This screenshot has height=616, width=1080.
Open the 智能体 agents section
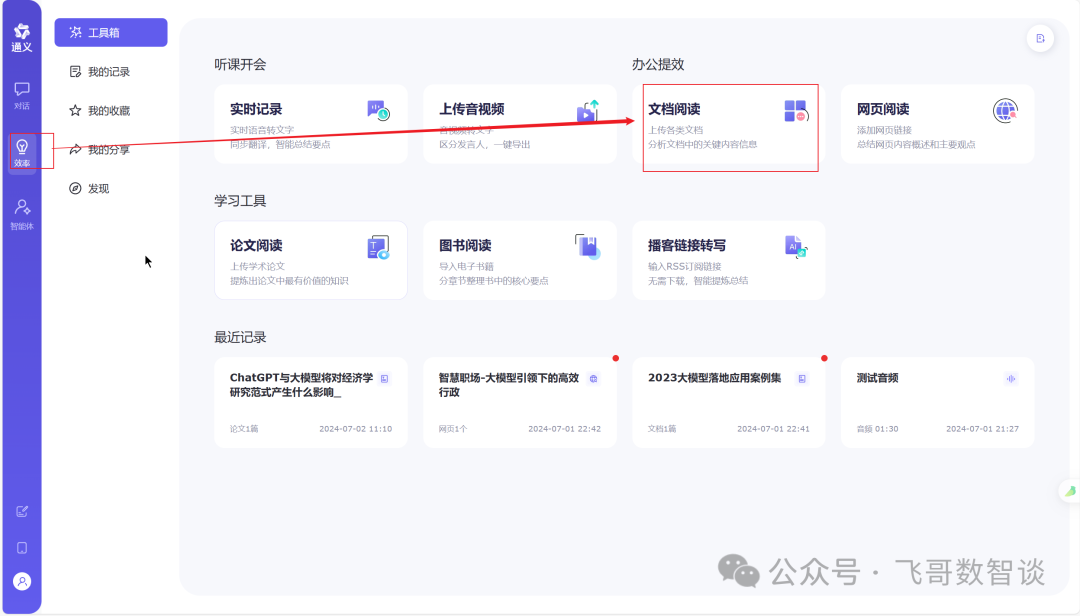21,214
